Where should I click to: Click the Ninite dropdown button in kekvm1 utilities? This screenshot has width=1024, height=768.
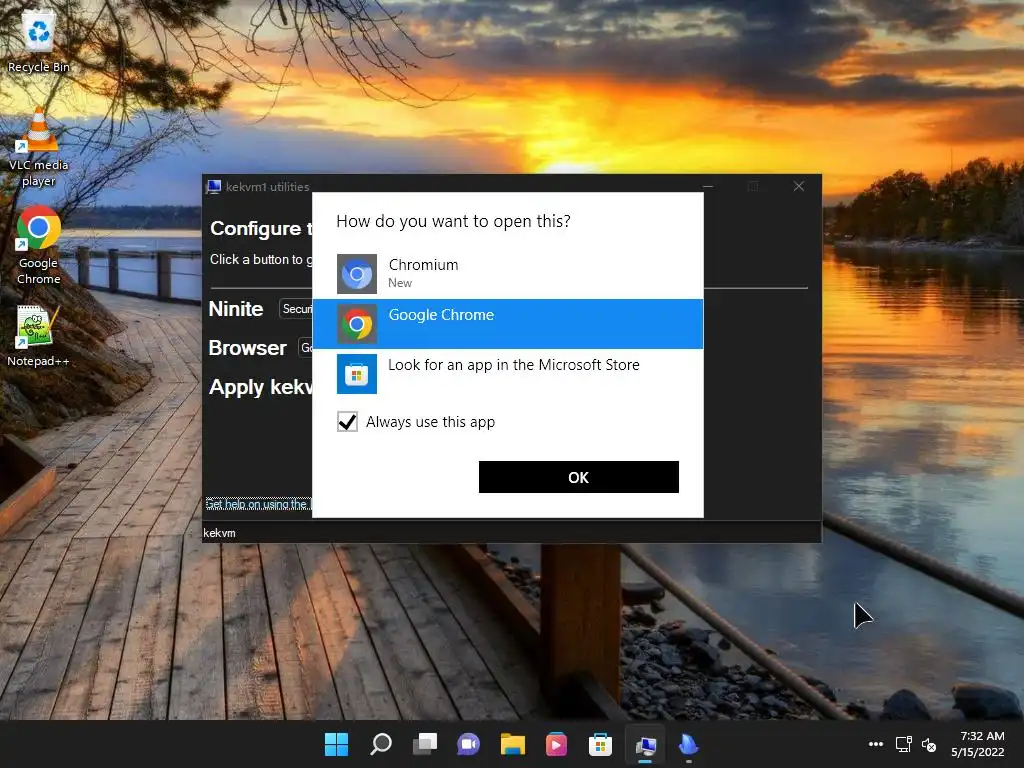[x=296, y=308]
